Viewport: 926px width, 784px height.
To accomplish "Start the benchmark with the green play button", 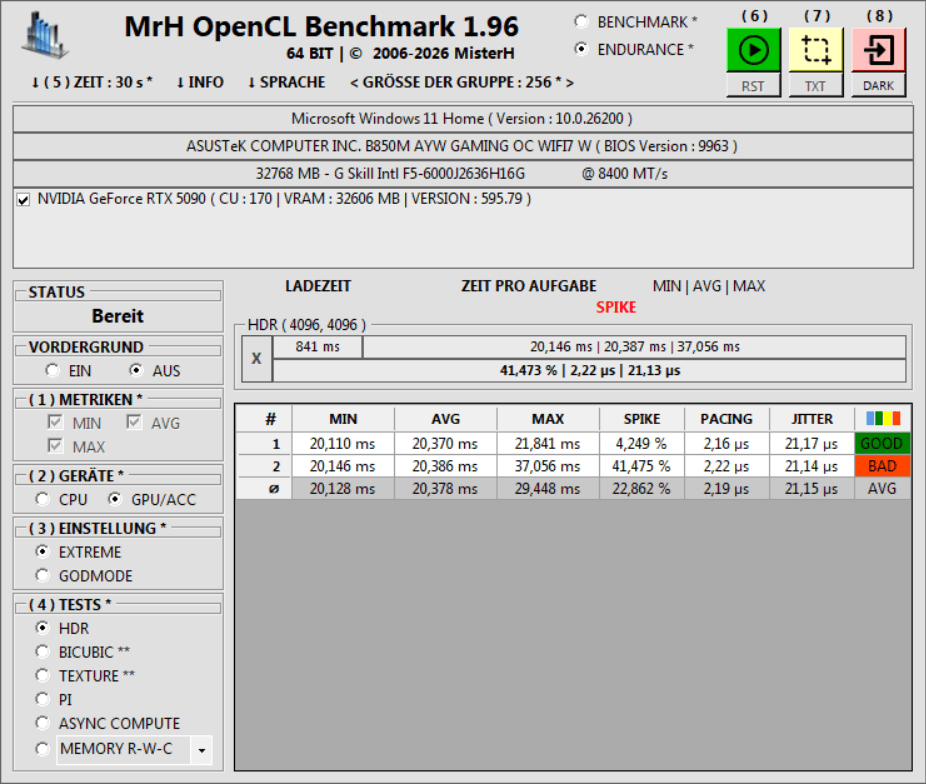I will coord(754,50).
